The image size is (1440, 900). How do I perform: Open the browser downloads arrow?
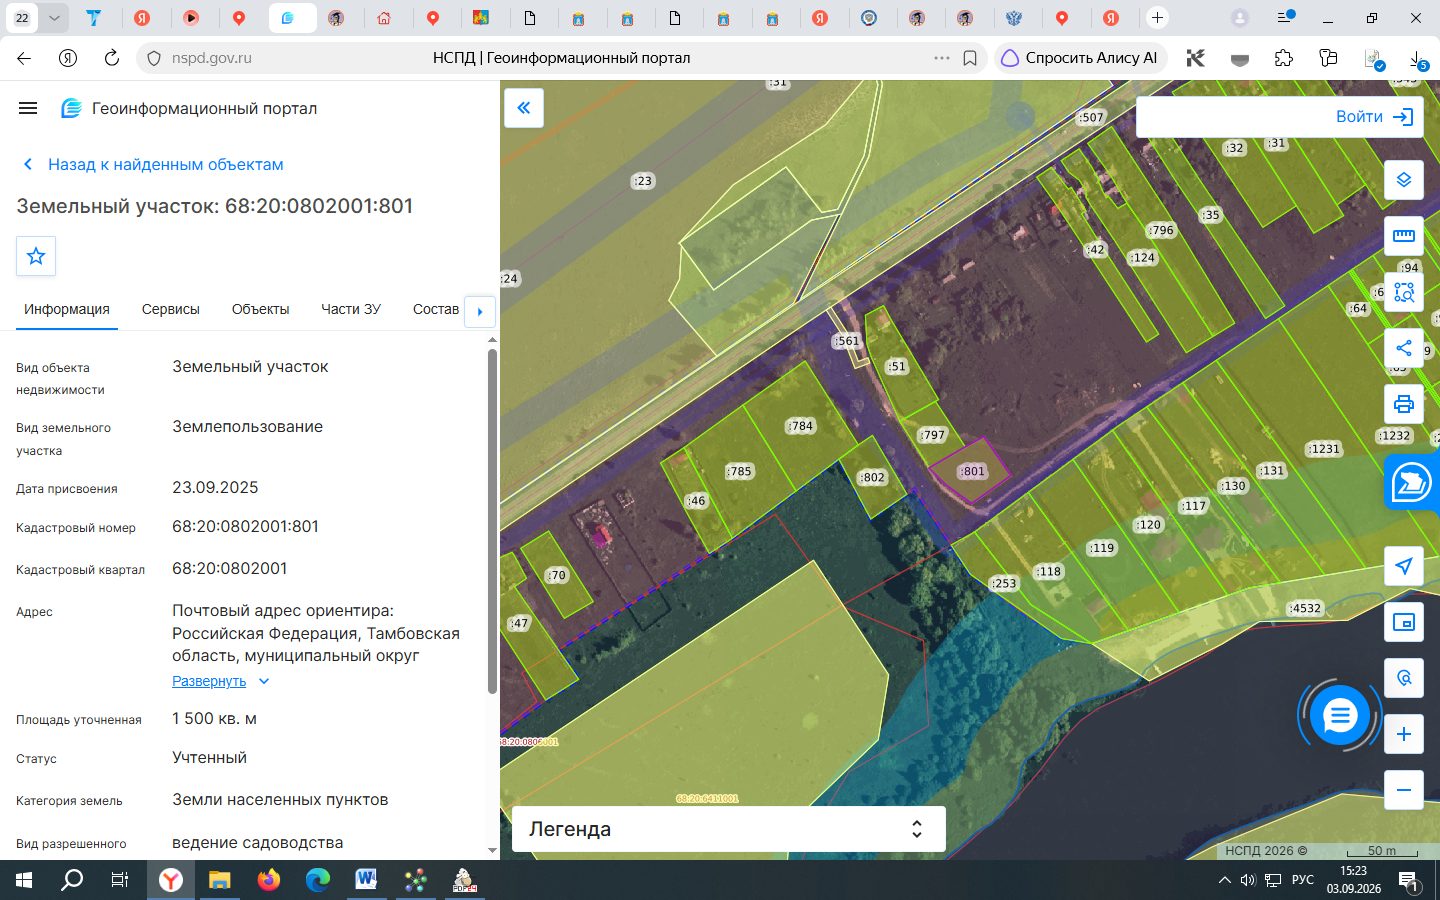(1417, 58)
